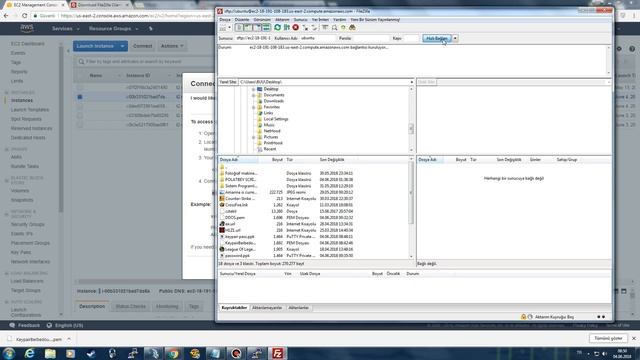Open the Yer İmleri menu
The width and height of the screenshot is (640, 360).
coord(320,20)
